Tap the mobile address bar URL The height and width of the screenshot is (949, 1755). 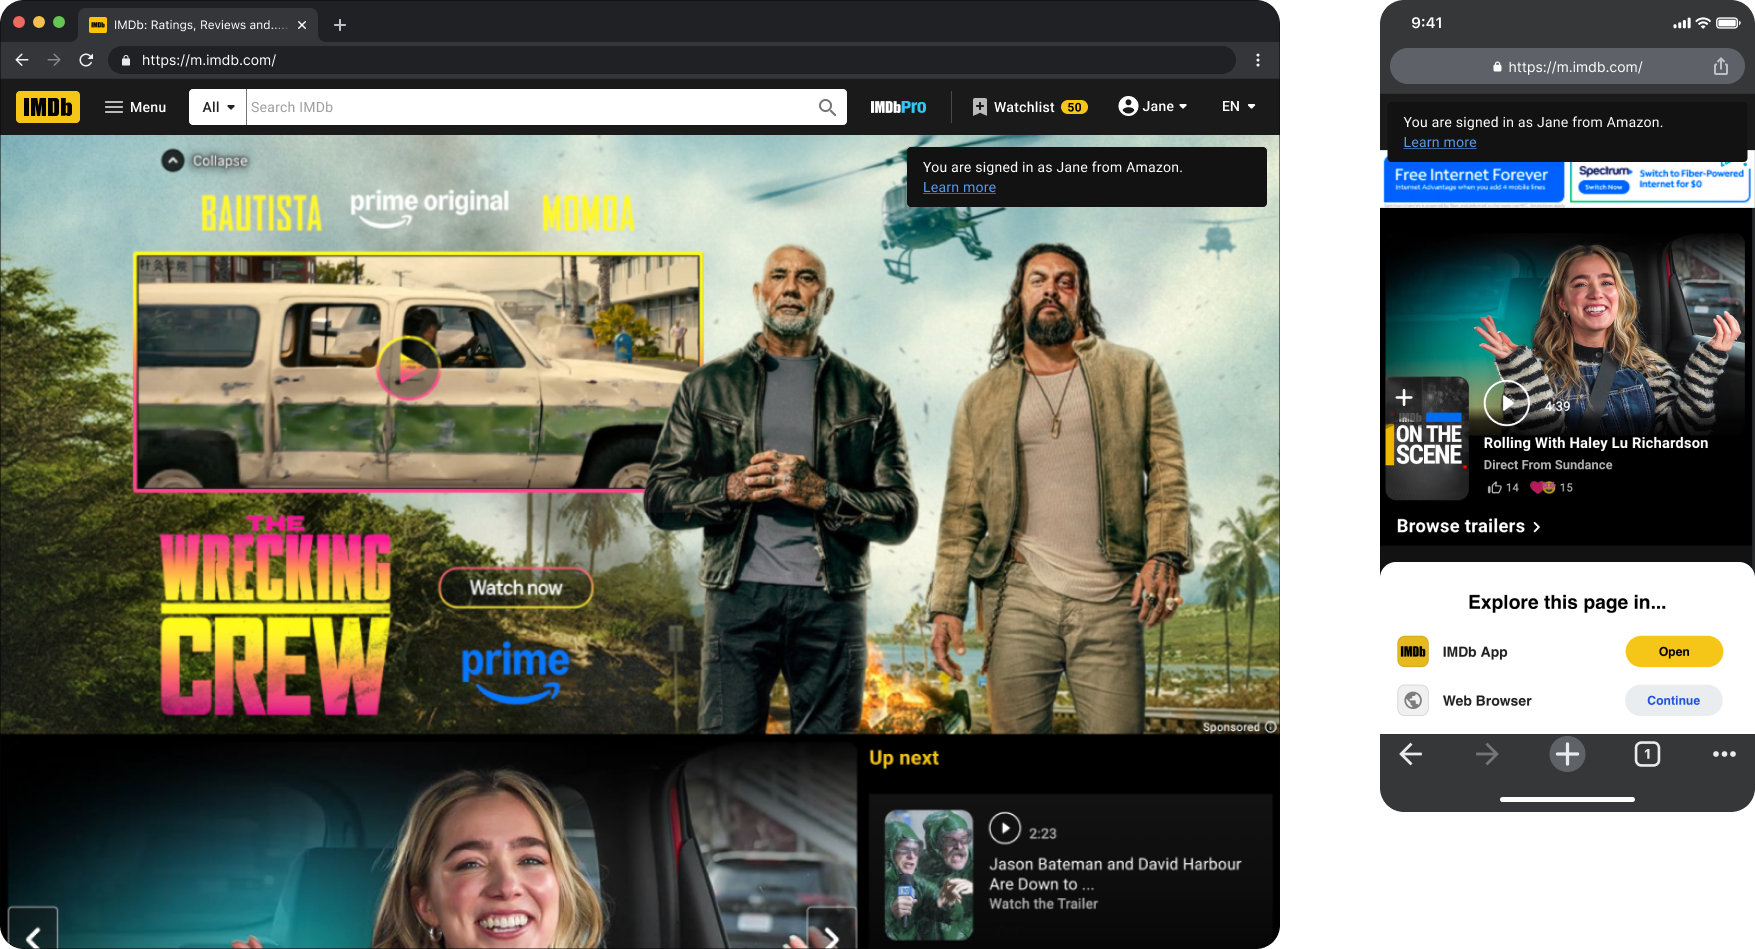(1575, 67)
